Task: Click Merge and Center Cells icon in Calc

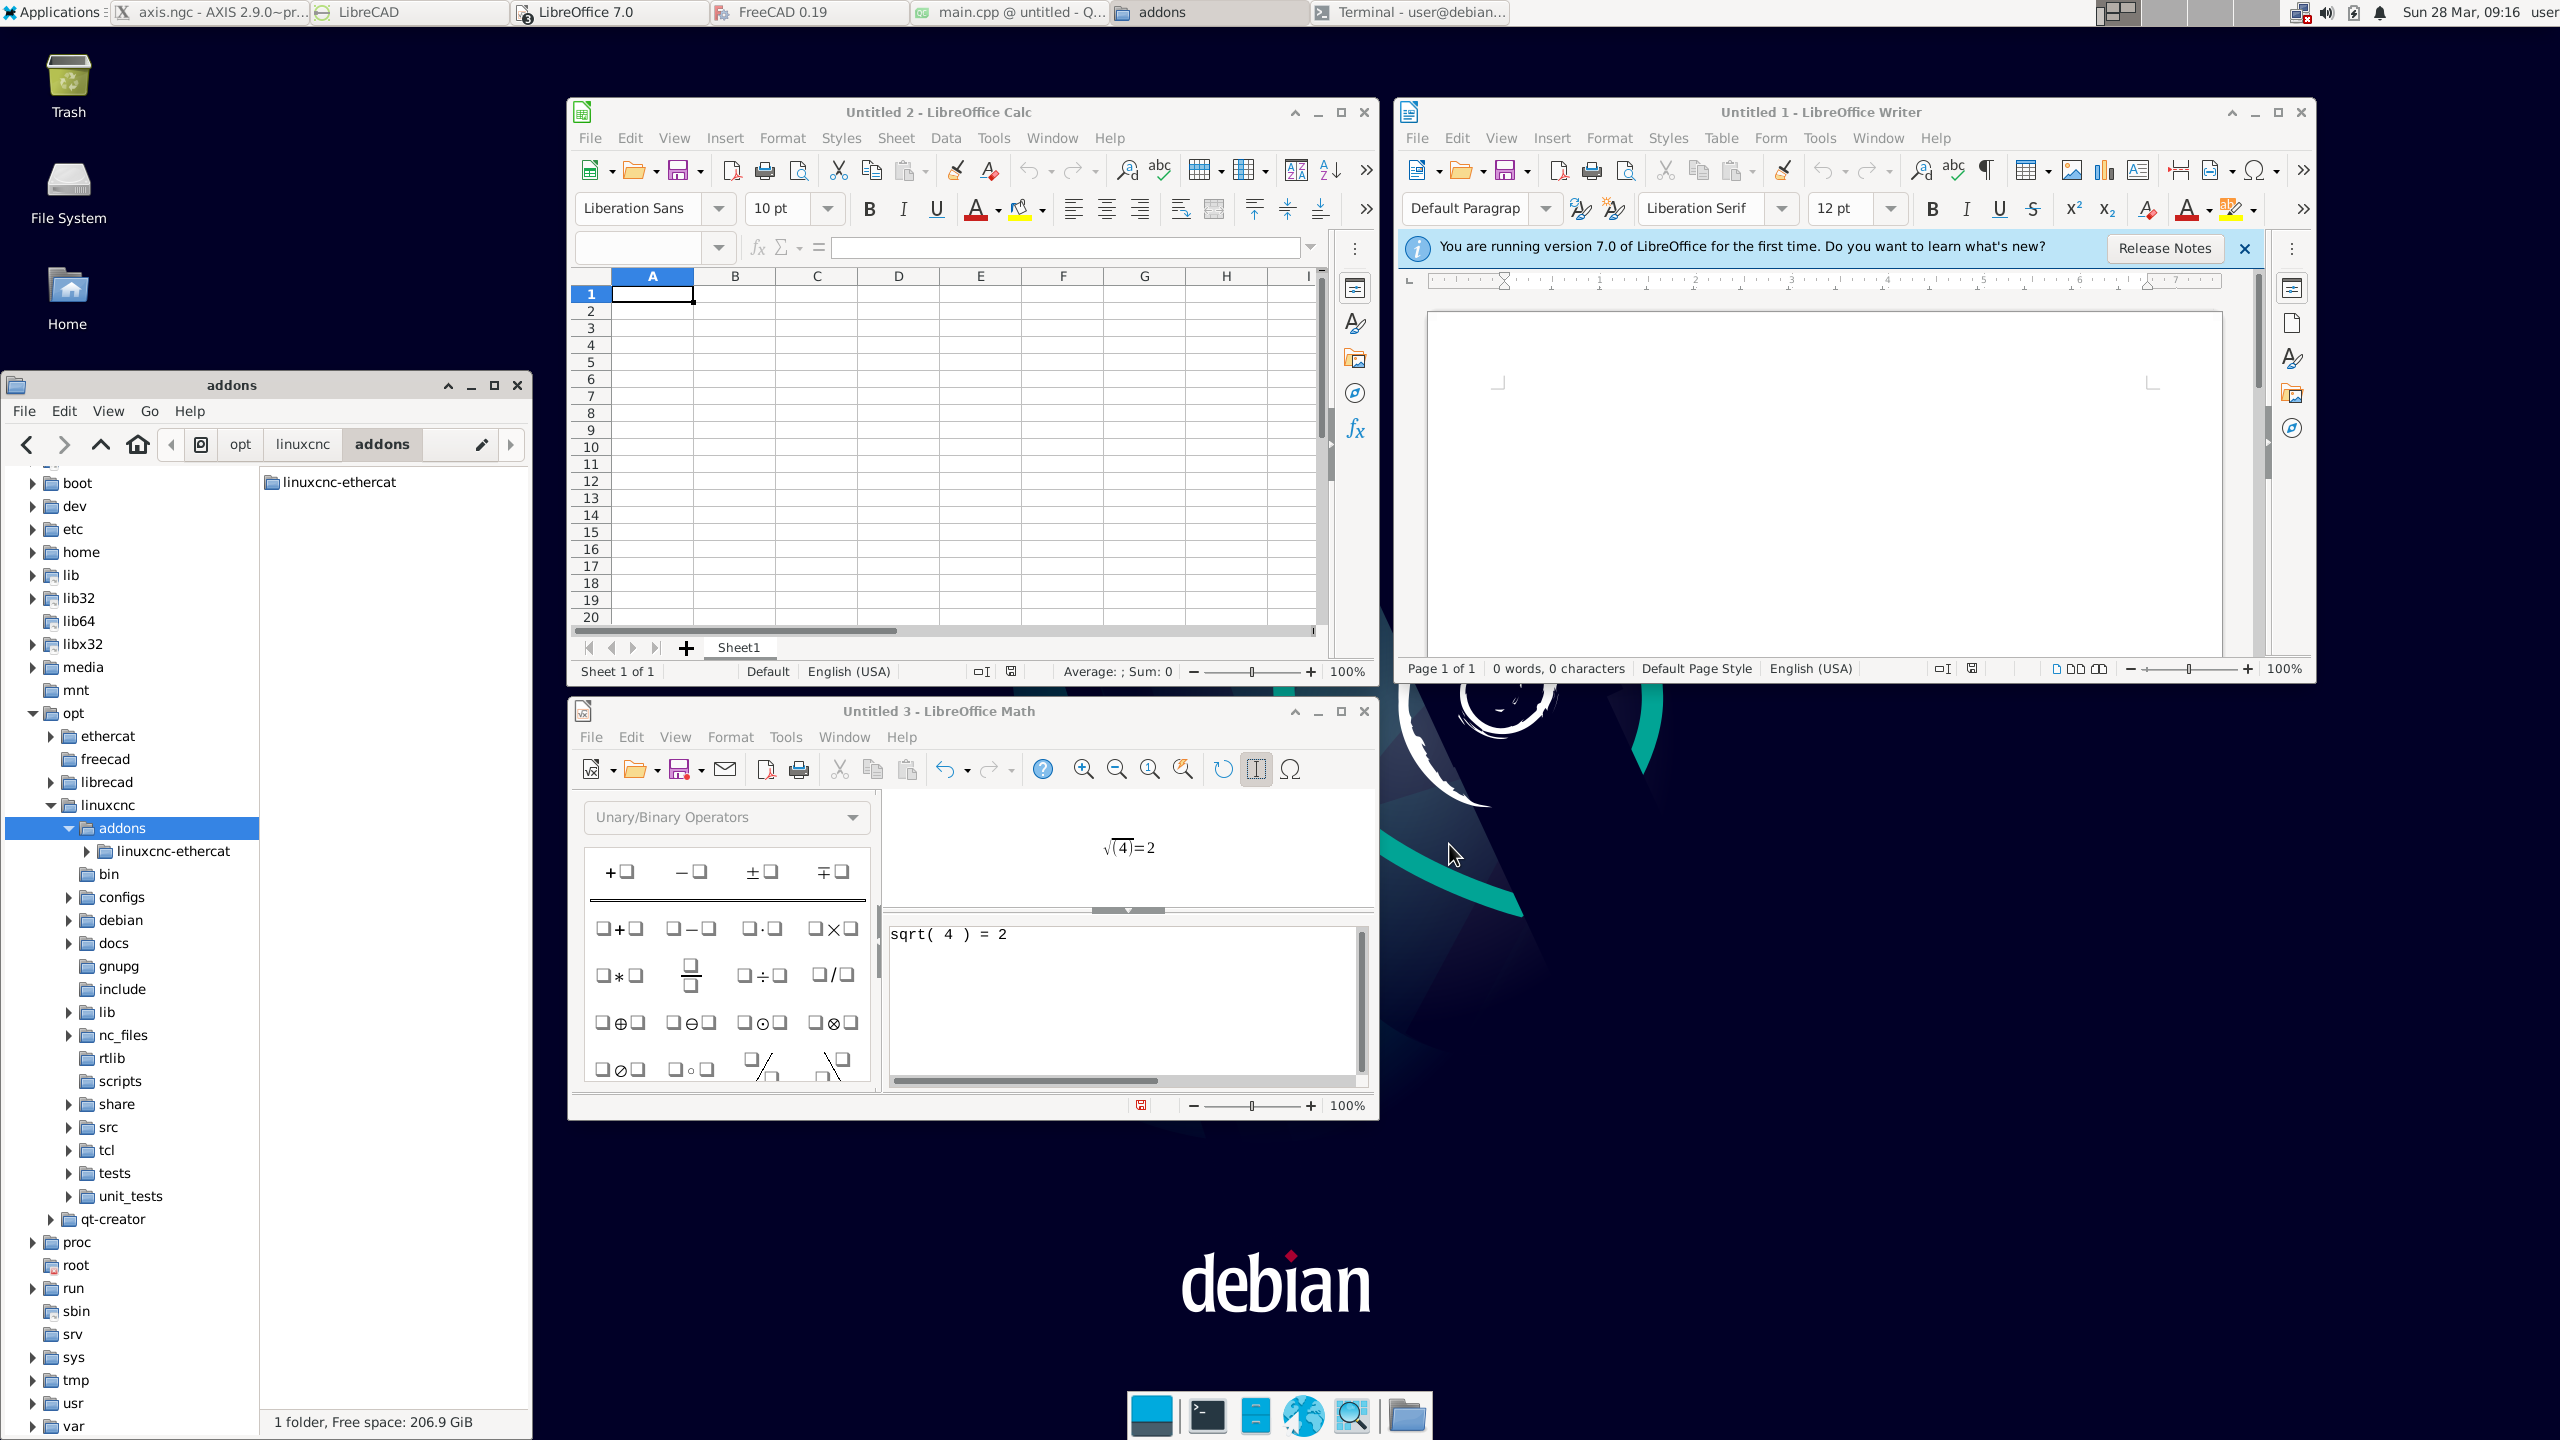Action: [x=1214, y=209]
